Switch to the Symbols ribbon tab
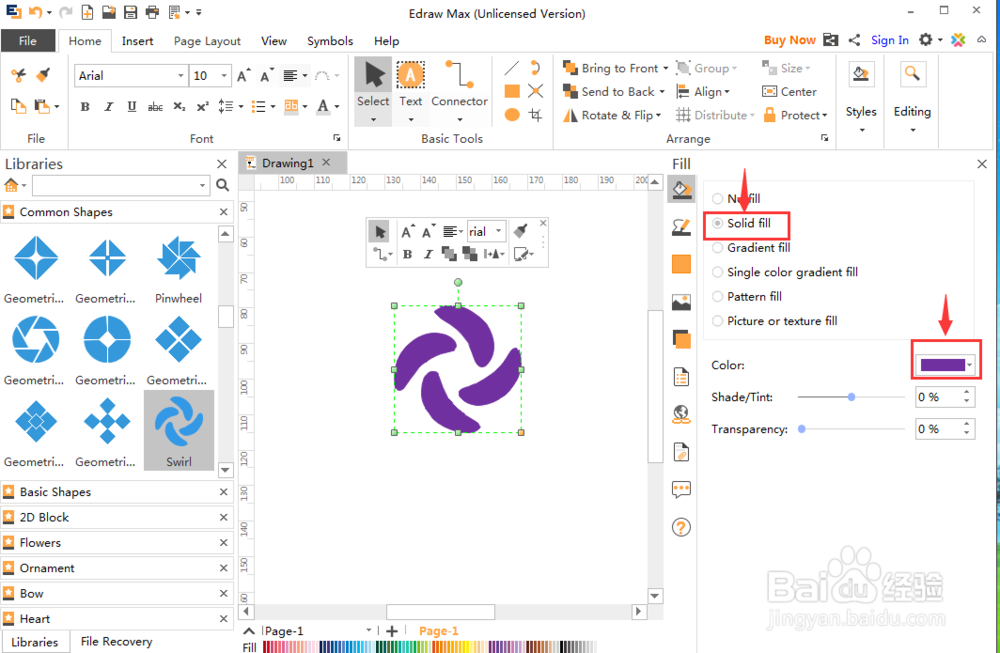The height and width of the screenshot is (653, 1000). tap(330, 41)
